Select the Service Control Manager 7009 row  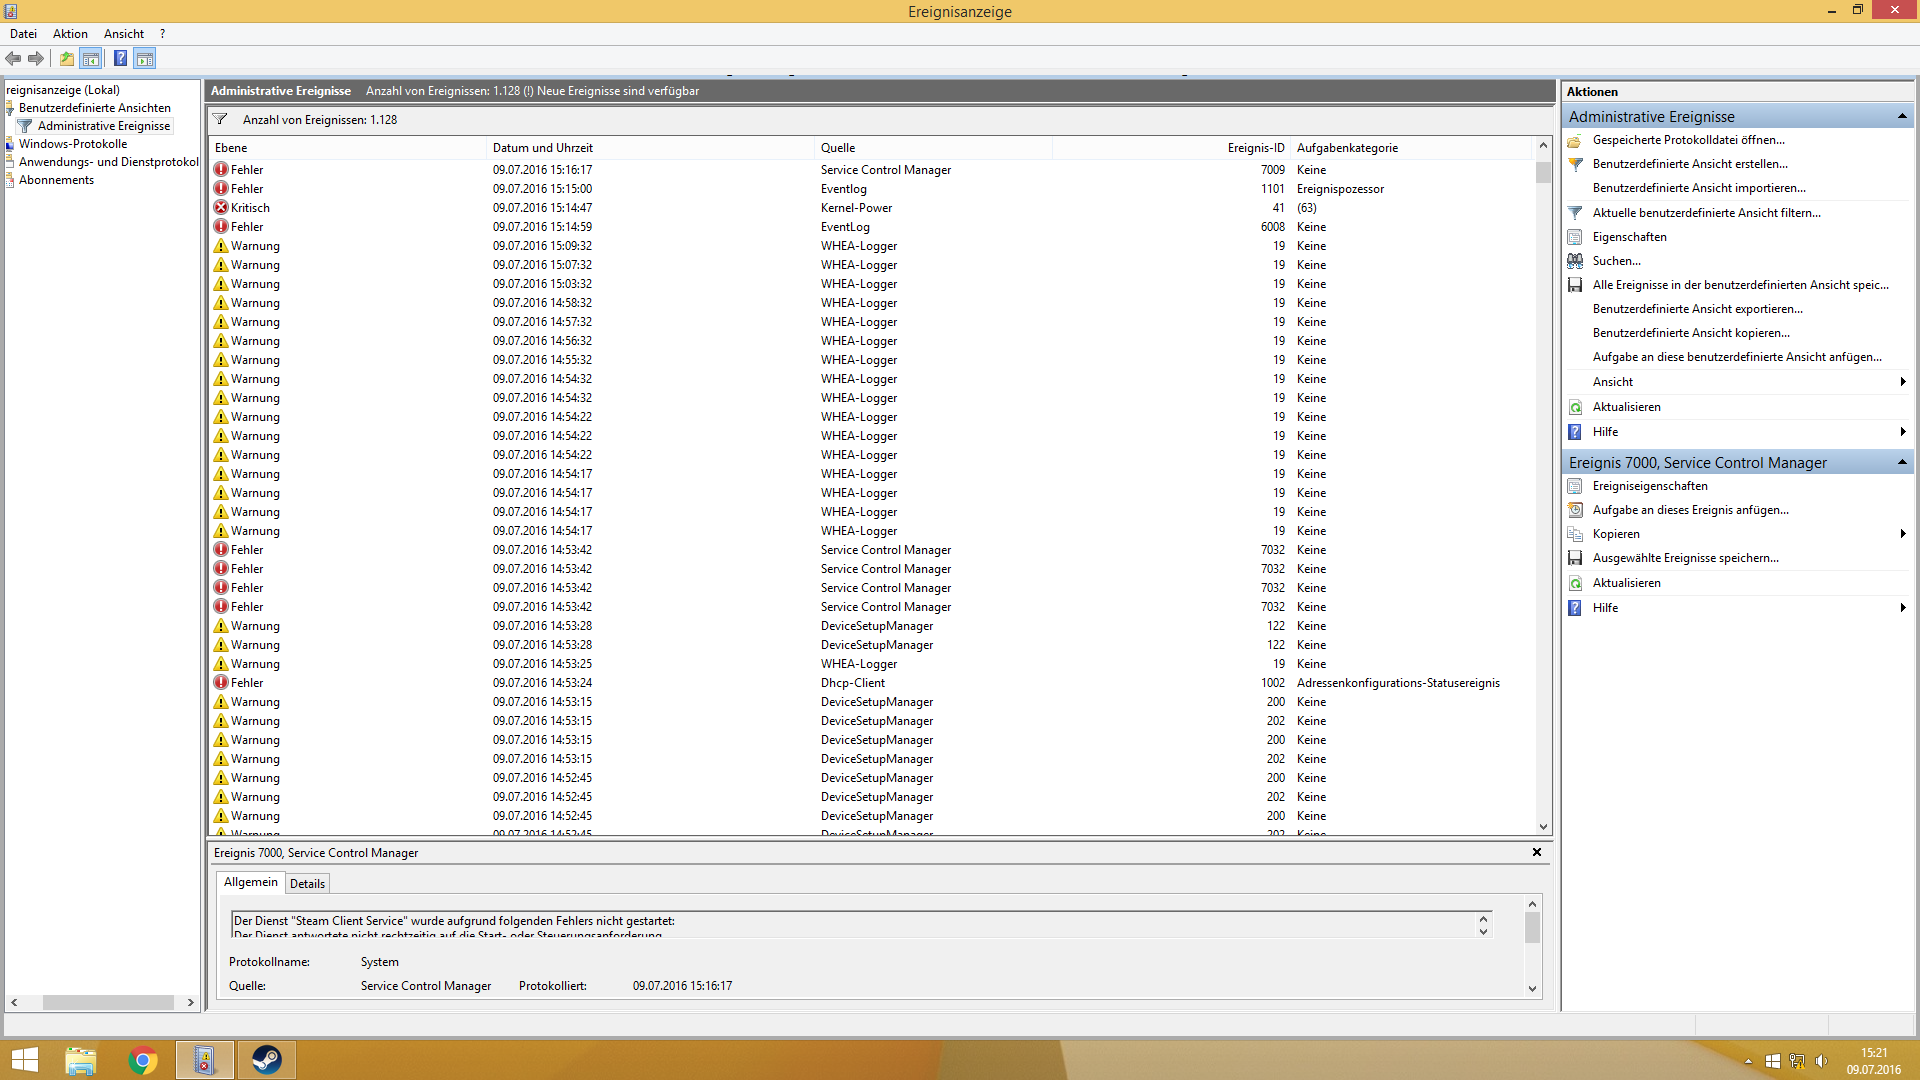tap(871, 170)
